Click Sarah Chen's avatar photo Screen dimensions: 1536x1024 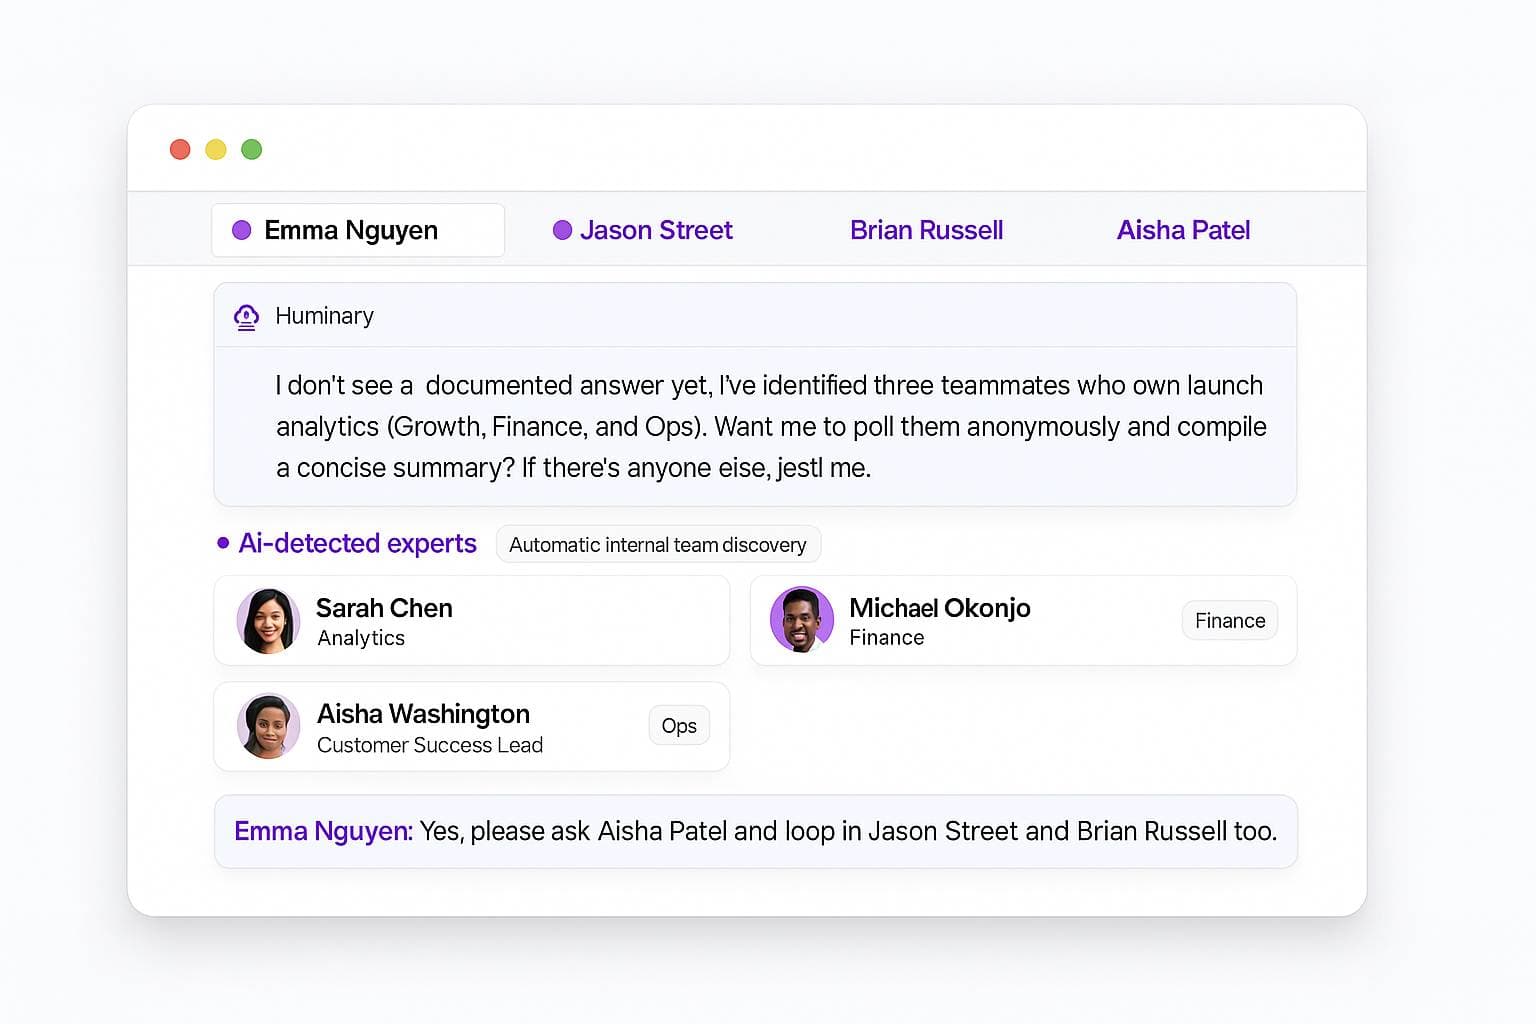tap(268, 621)
